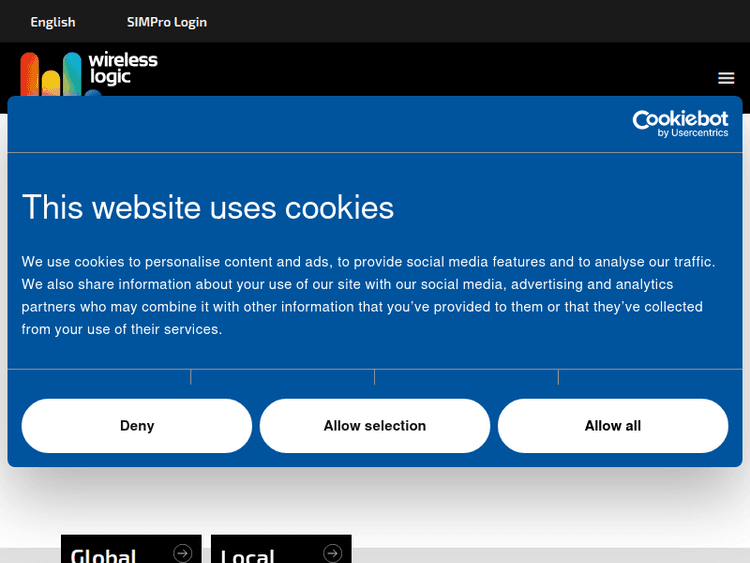750x563 pixels.
Task: Open the SIMPro Login link
Action: (167, 22)
